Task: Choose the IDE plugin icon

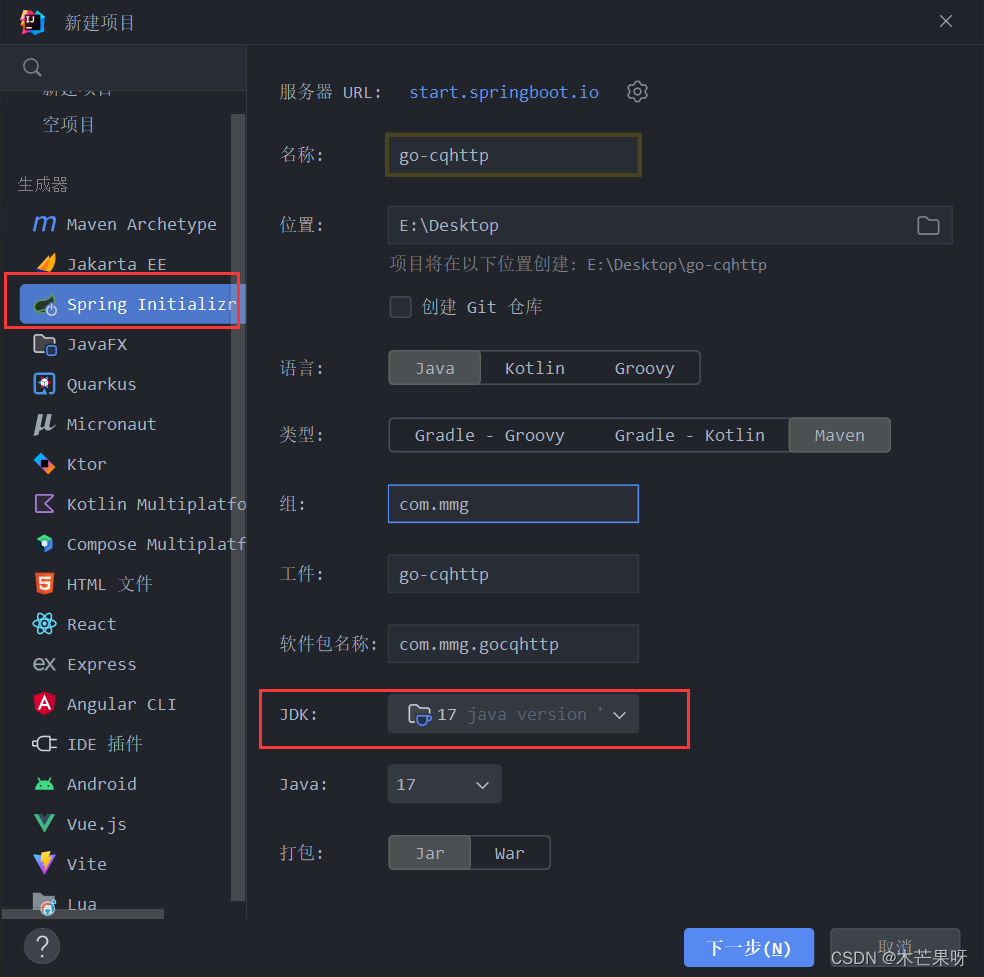Action: tap(44, 744)
